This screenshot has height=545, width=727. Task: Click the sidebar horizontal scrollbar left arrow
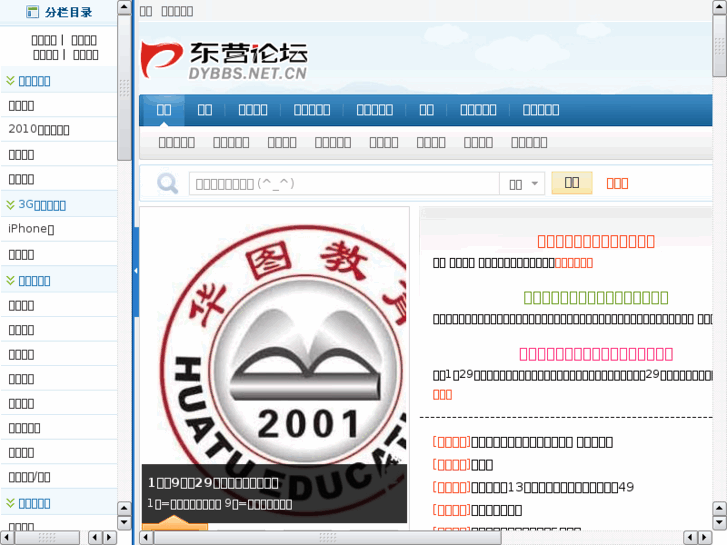[x=7, y=537]
